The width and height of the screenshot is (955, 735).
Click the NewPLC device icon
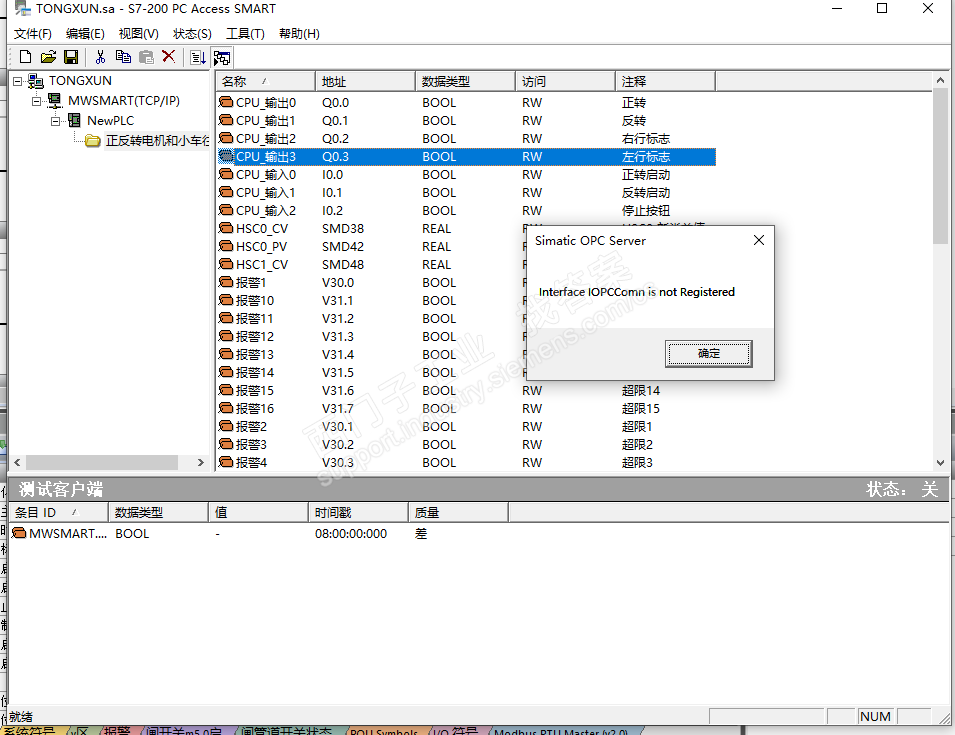point(74,121)
